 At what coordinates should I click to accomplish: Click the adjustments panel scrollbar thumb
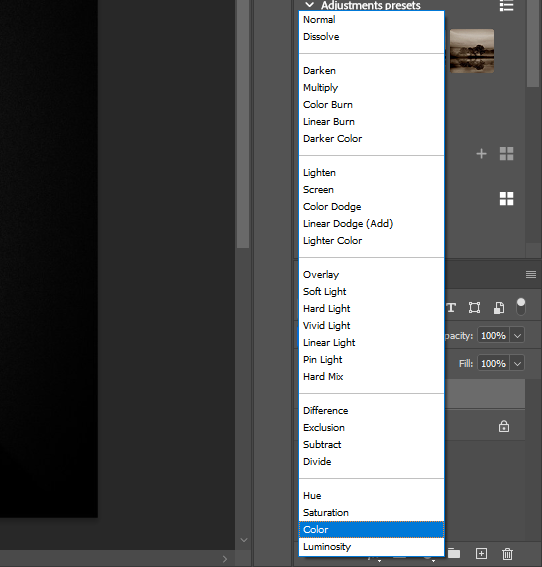coord(533,43)
